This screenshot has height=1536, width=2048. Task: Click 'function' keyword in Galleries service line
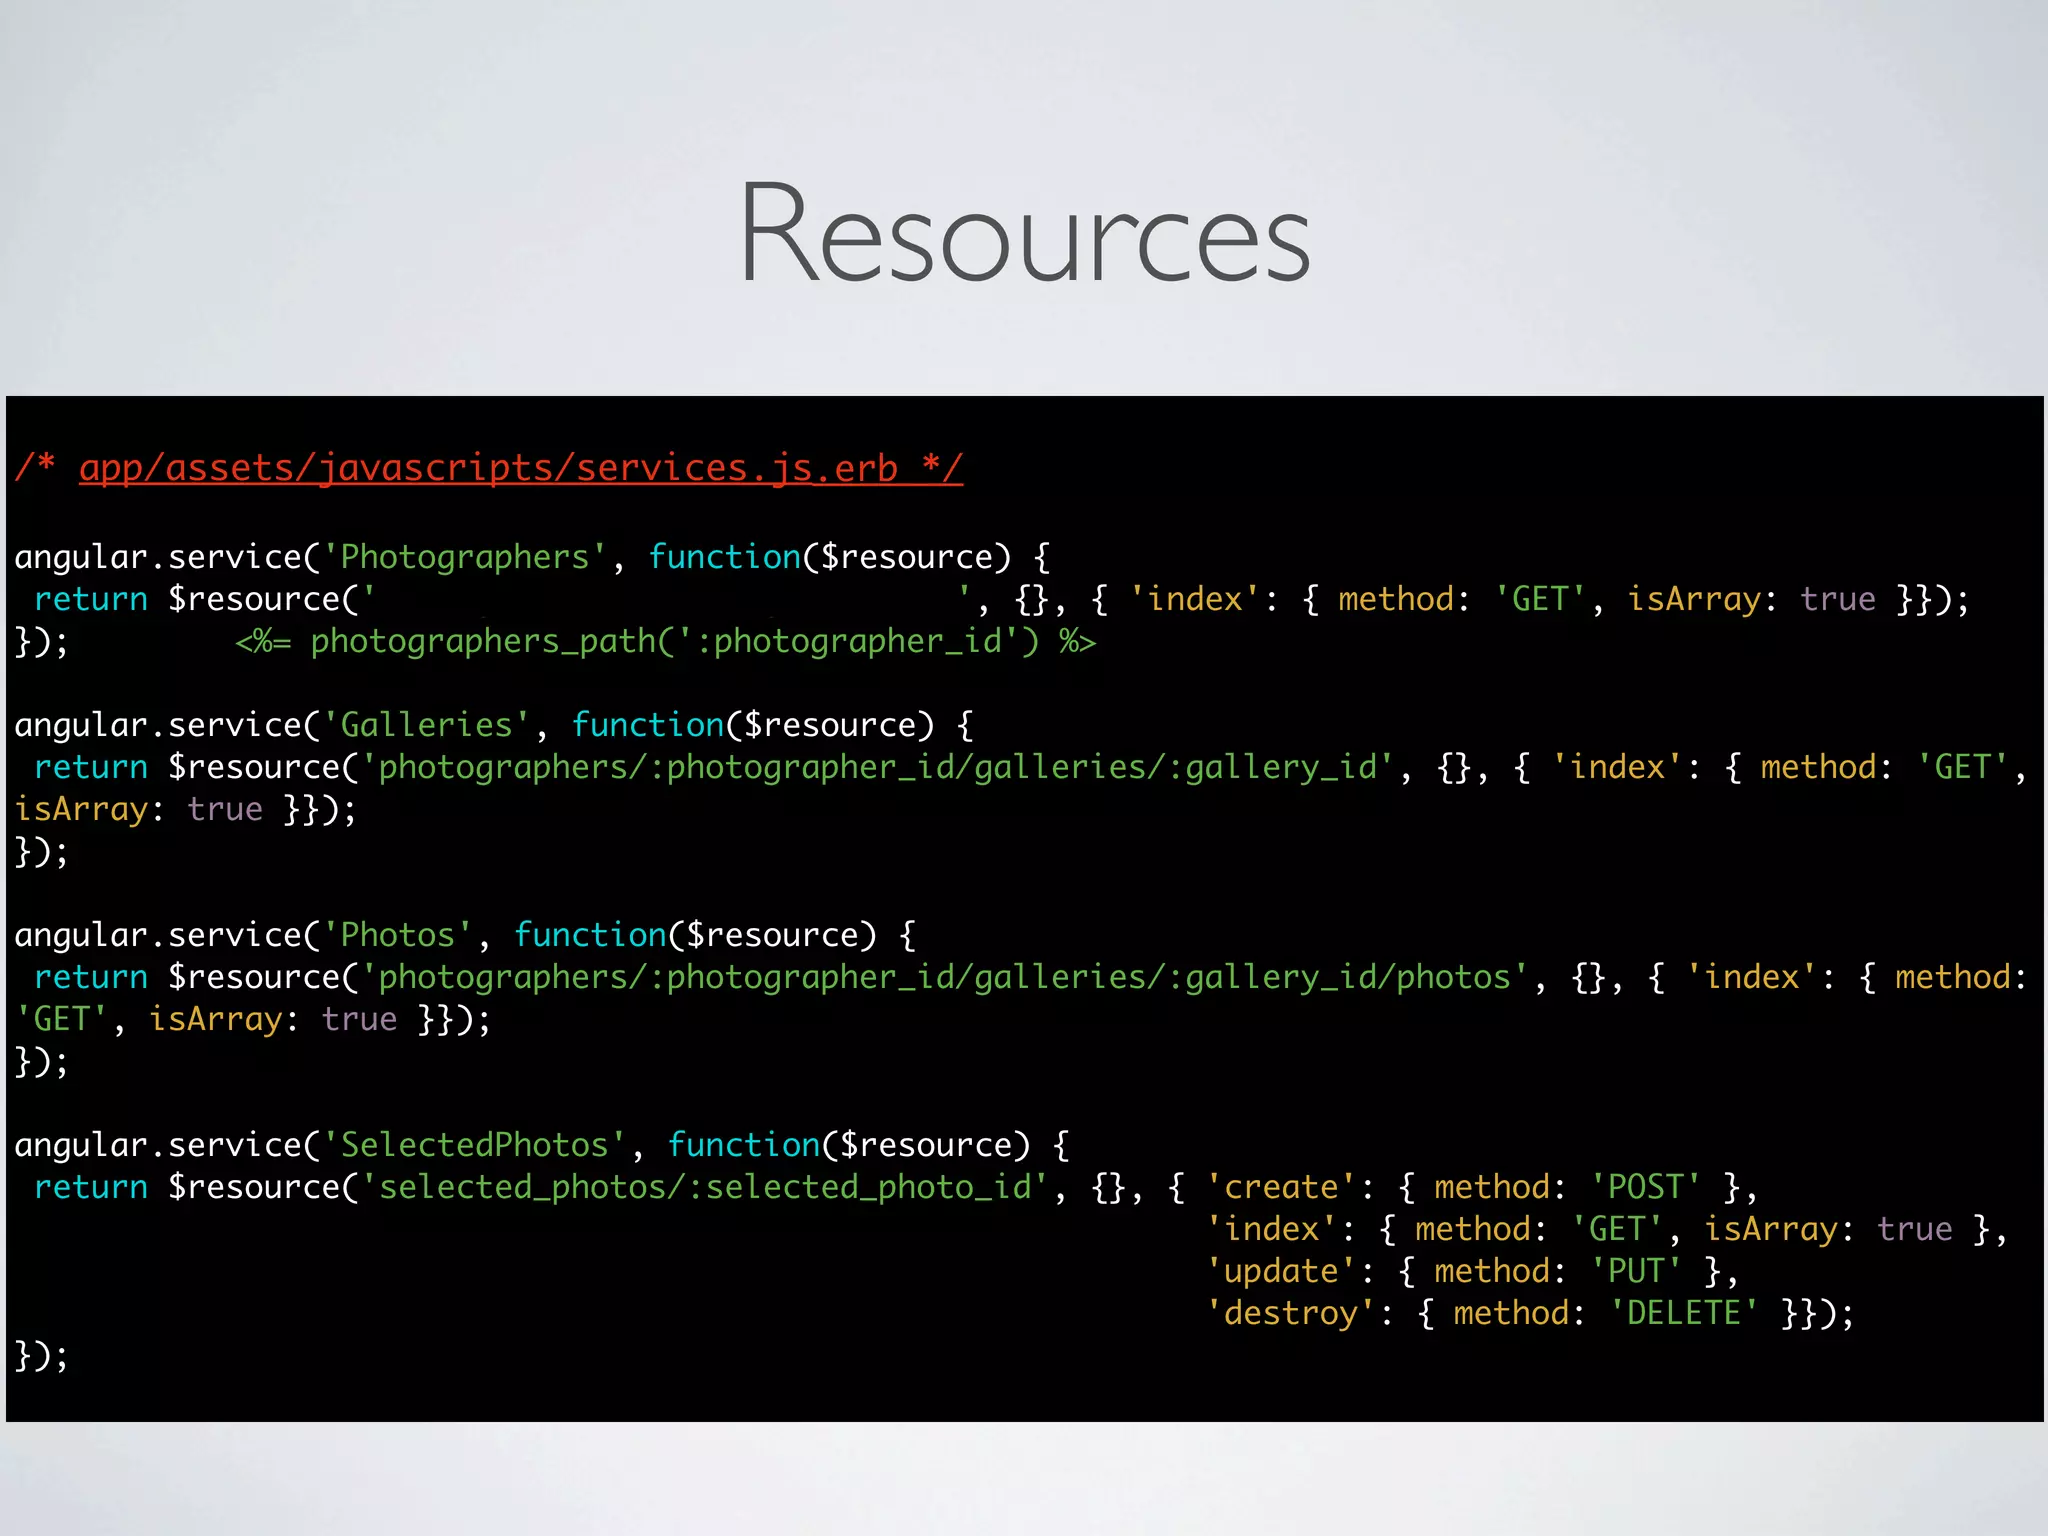pyautogui.click(x=648, y=725)
